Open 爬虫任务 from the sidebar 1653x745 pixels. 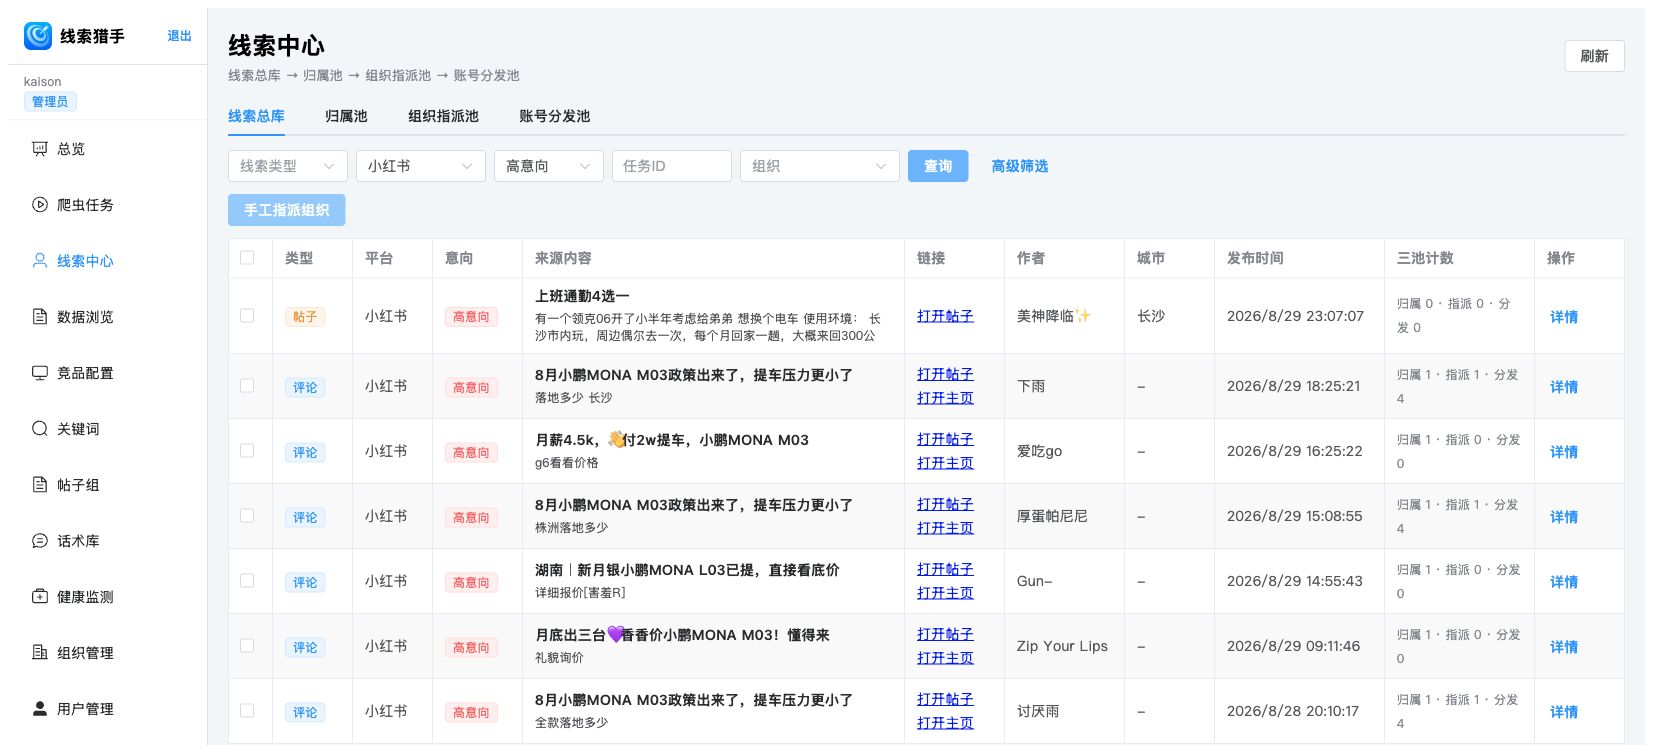coord(85,205)
